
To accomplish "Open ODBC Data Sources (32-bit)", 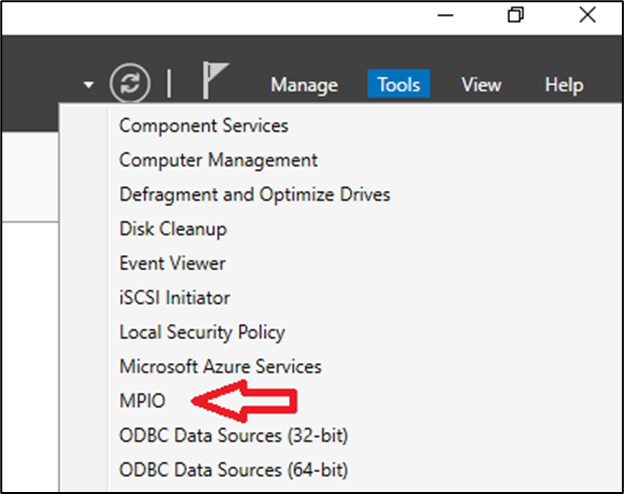I will tap(233, 435).
